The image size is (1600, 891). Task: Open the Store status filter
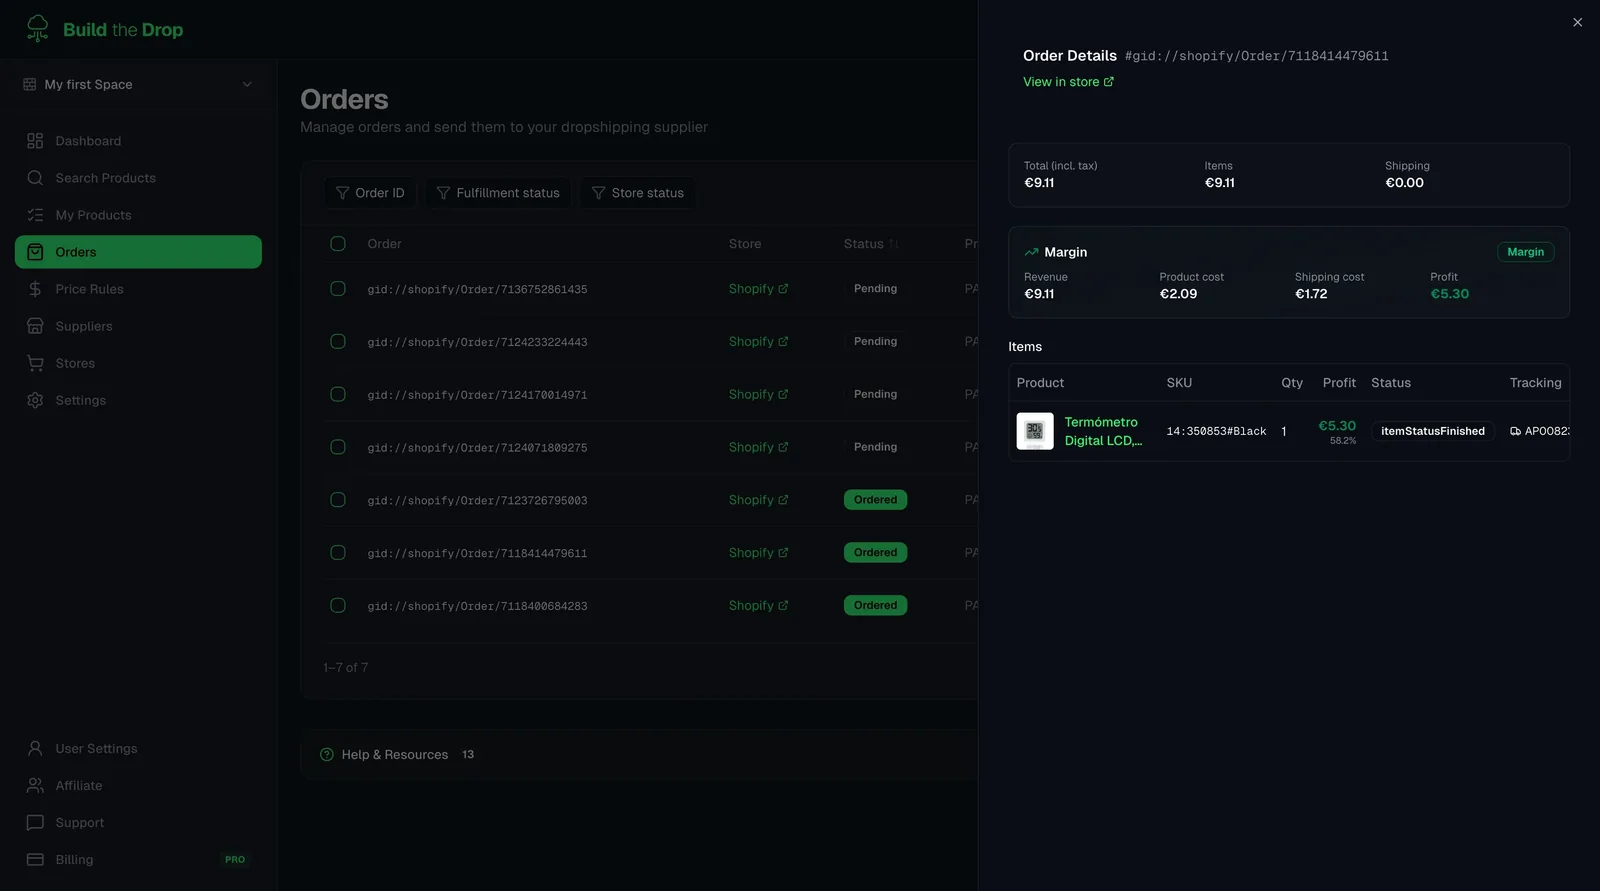(x=638, y=193)
